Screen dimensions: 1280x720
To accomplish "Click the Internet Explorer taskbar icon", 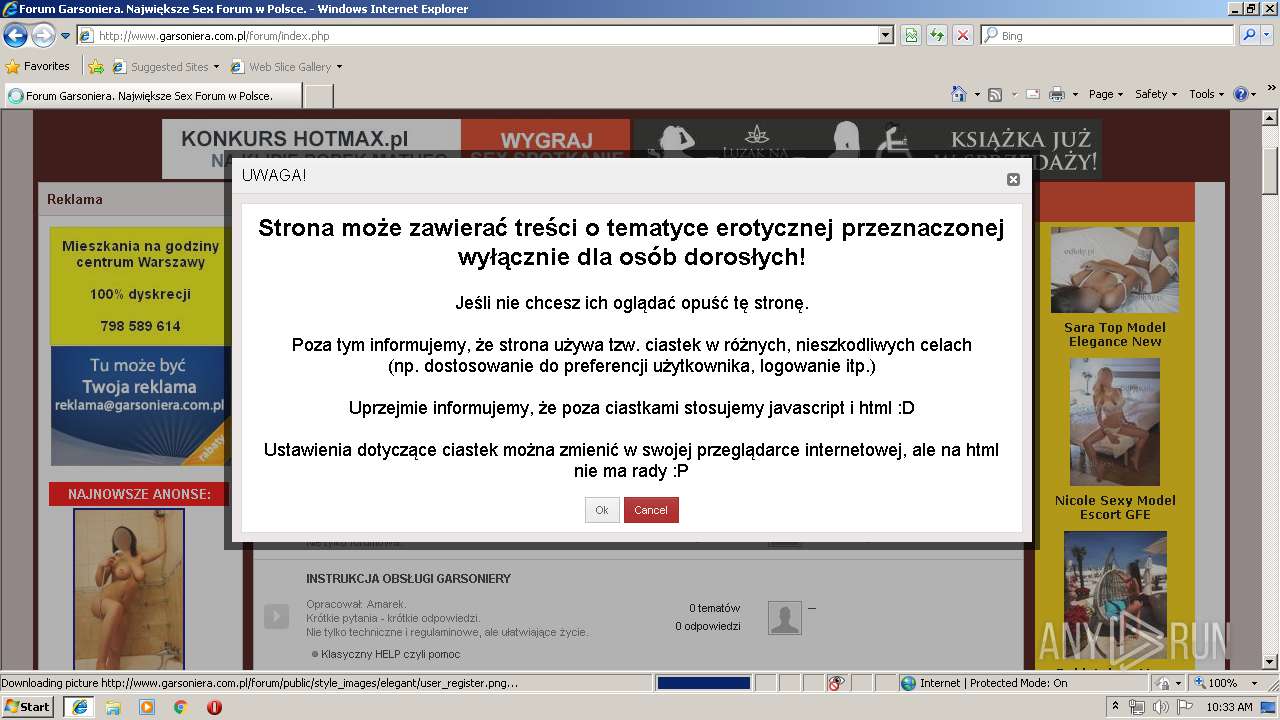I will (x=79, y=707).
